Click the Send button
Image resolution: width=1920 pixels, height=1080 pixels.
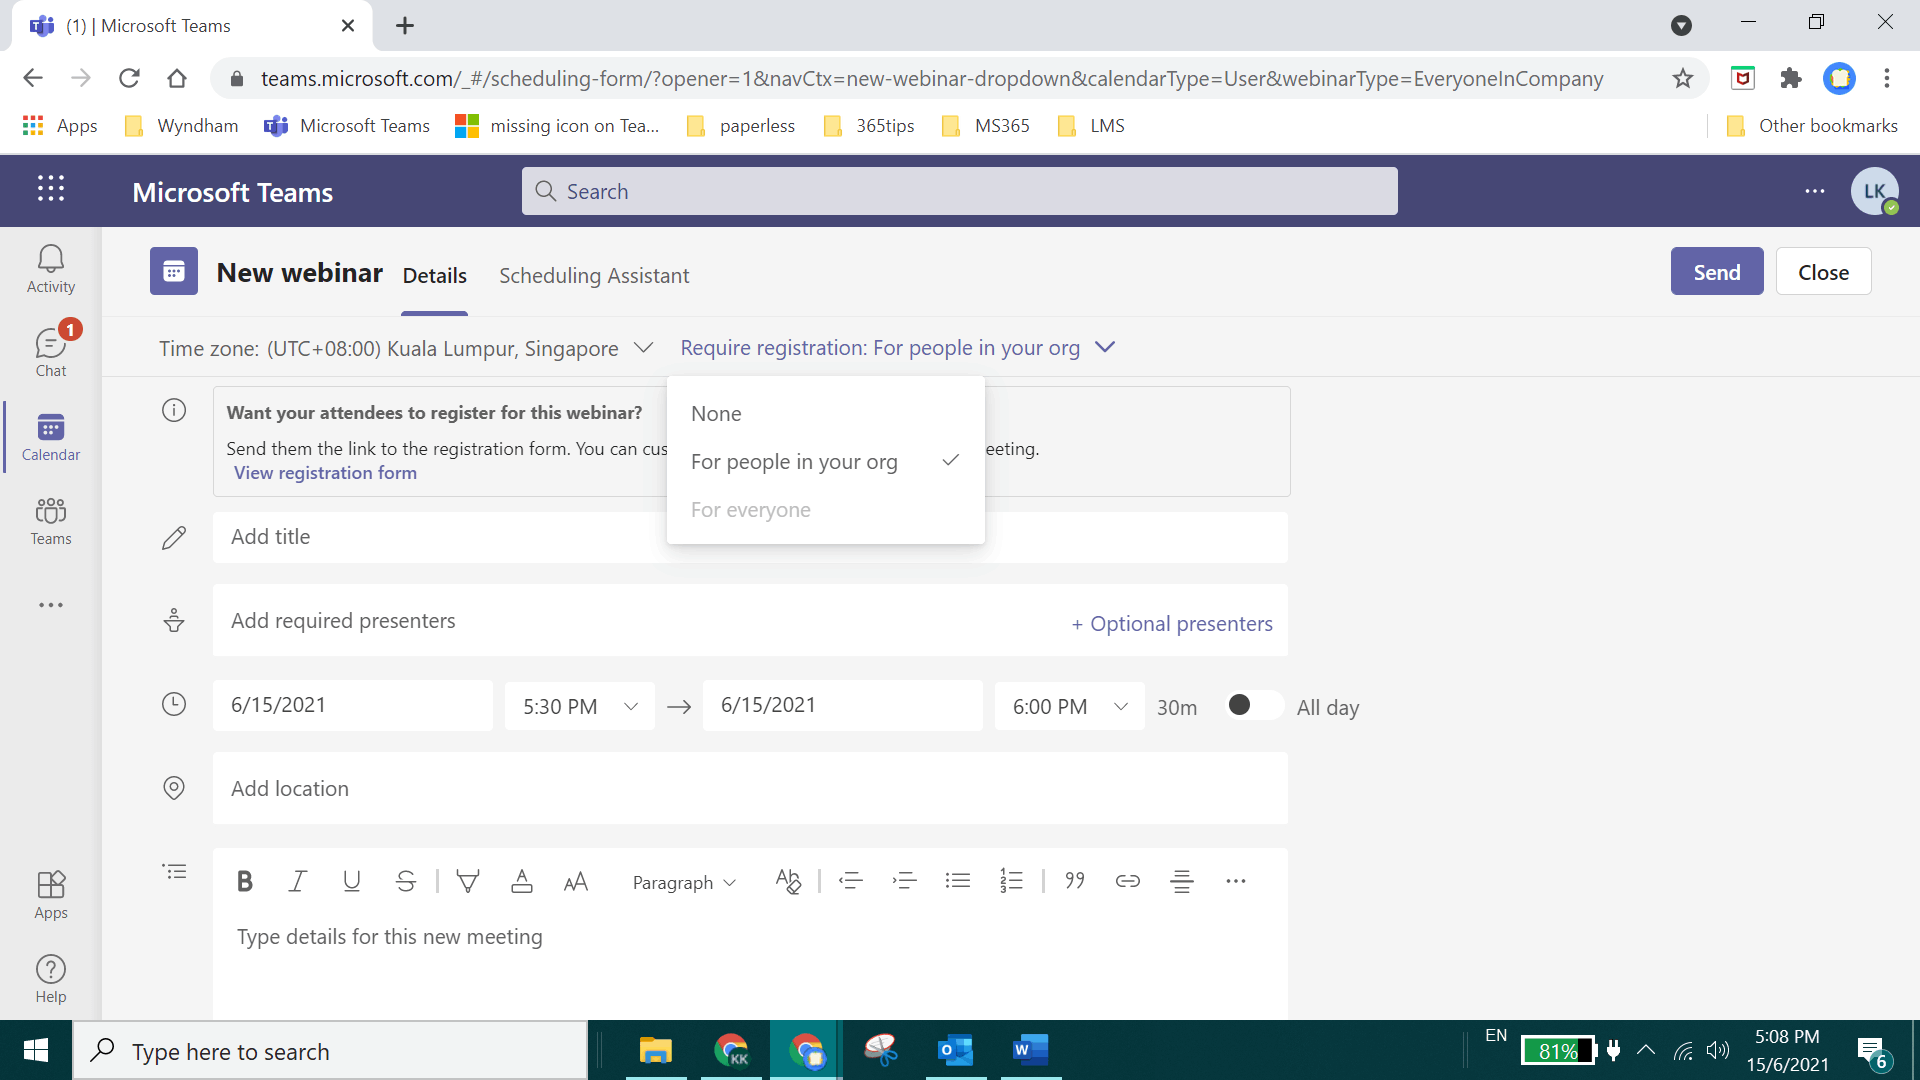tap(1716, 272)
